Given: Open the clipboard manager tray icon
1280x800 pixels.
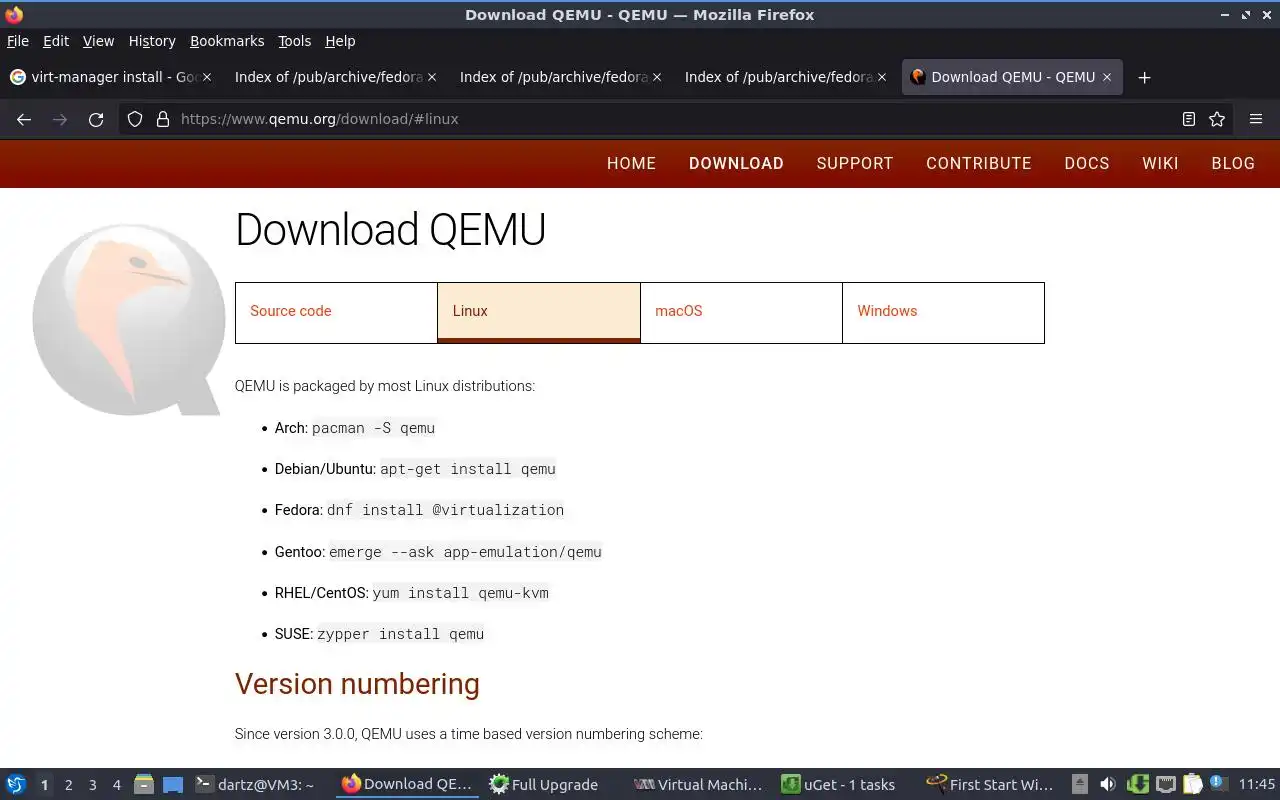Looking at the screenshot, I should [1192, 785].
